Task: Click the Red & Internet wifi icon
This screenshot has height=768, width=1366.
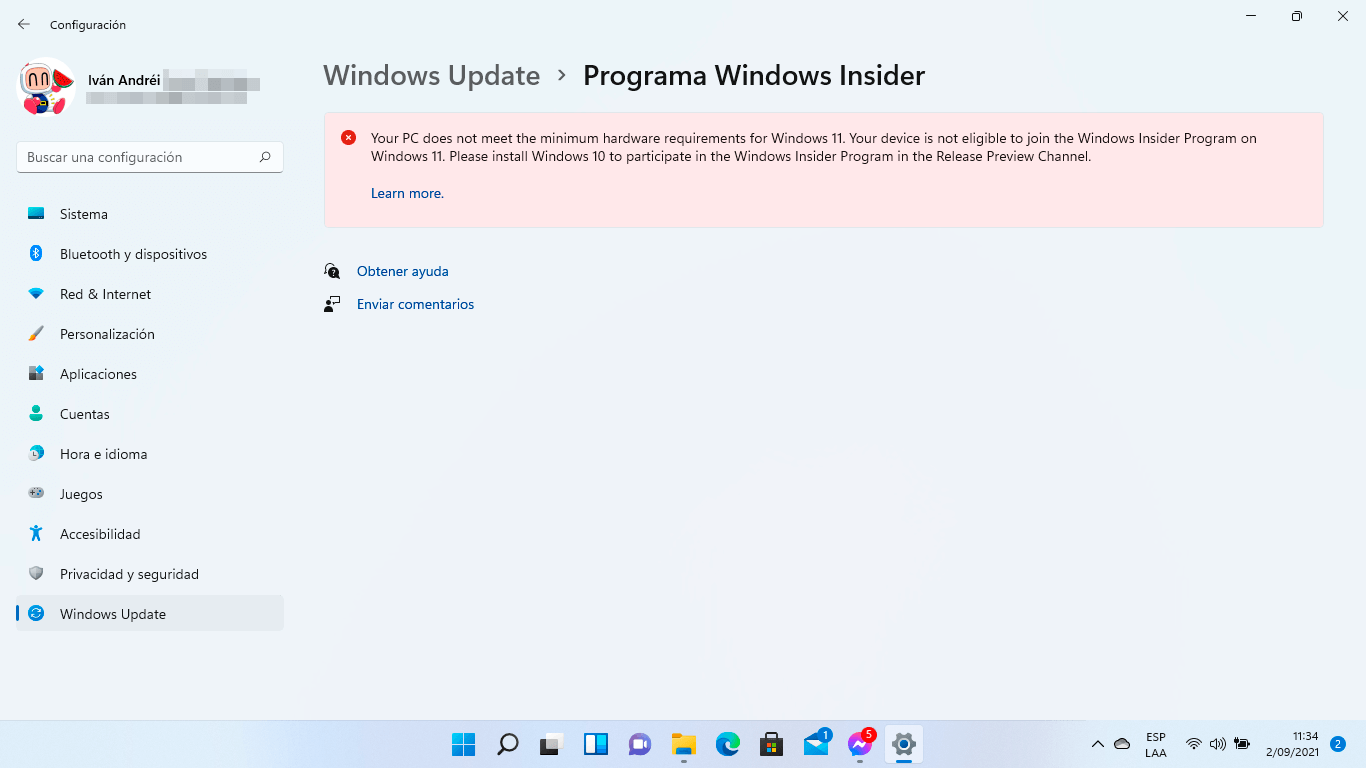Action: click(x=36, y=294)
